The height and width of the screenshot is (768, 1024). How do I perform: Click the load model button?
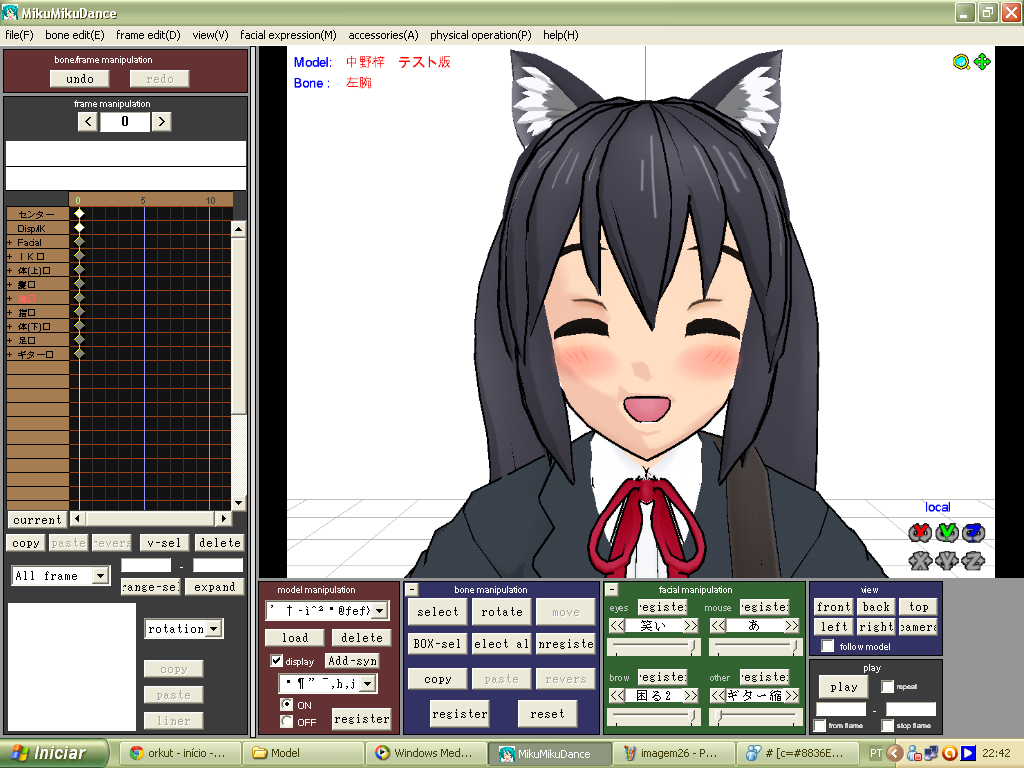(295, 637)
